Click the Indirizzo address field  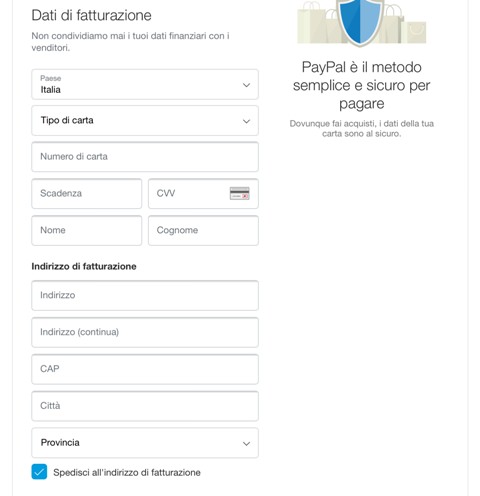pos(145,295)
